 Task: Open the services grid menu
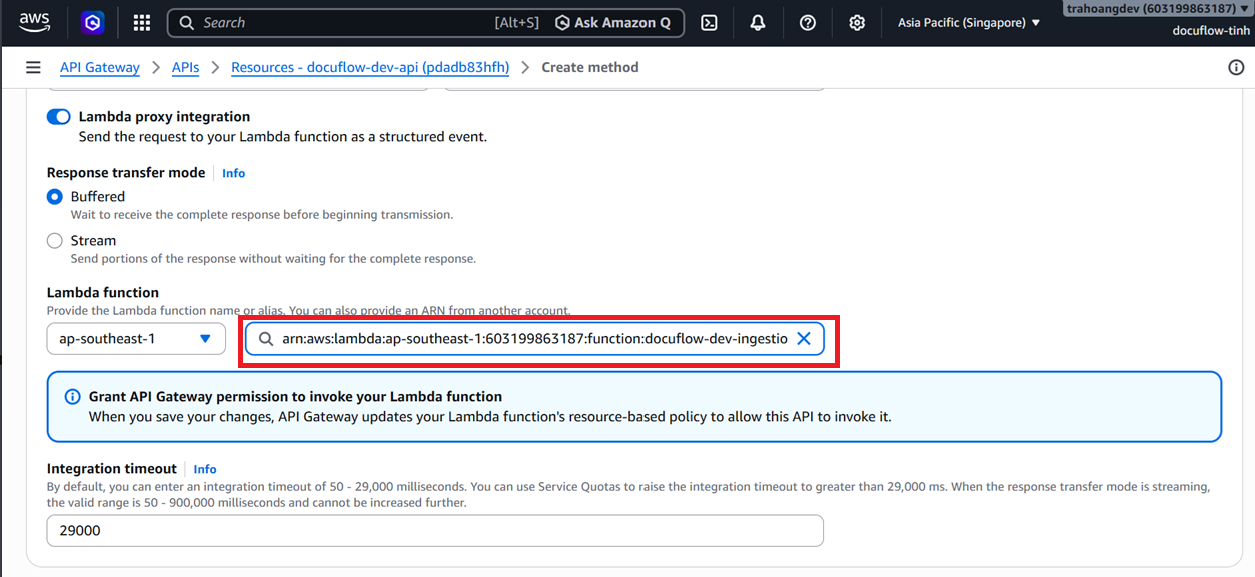coord(142,22)
